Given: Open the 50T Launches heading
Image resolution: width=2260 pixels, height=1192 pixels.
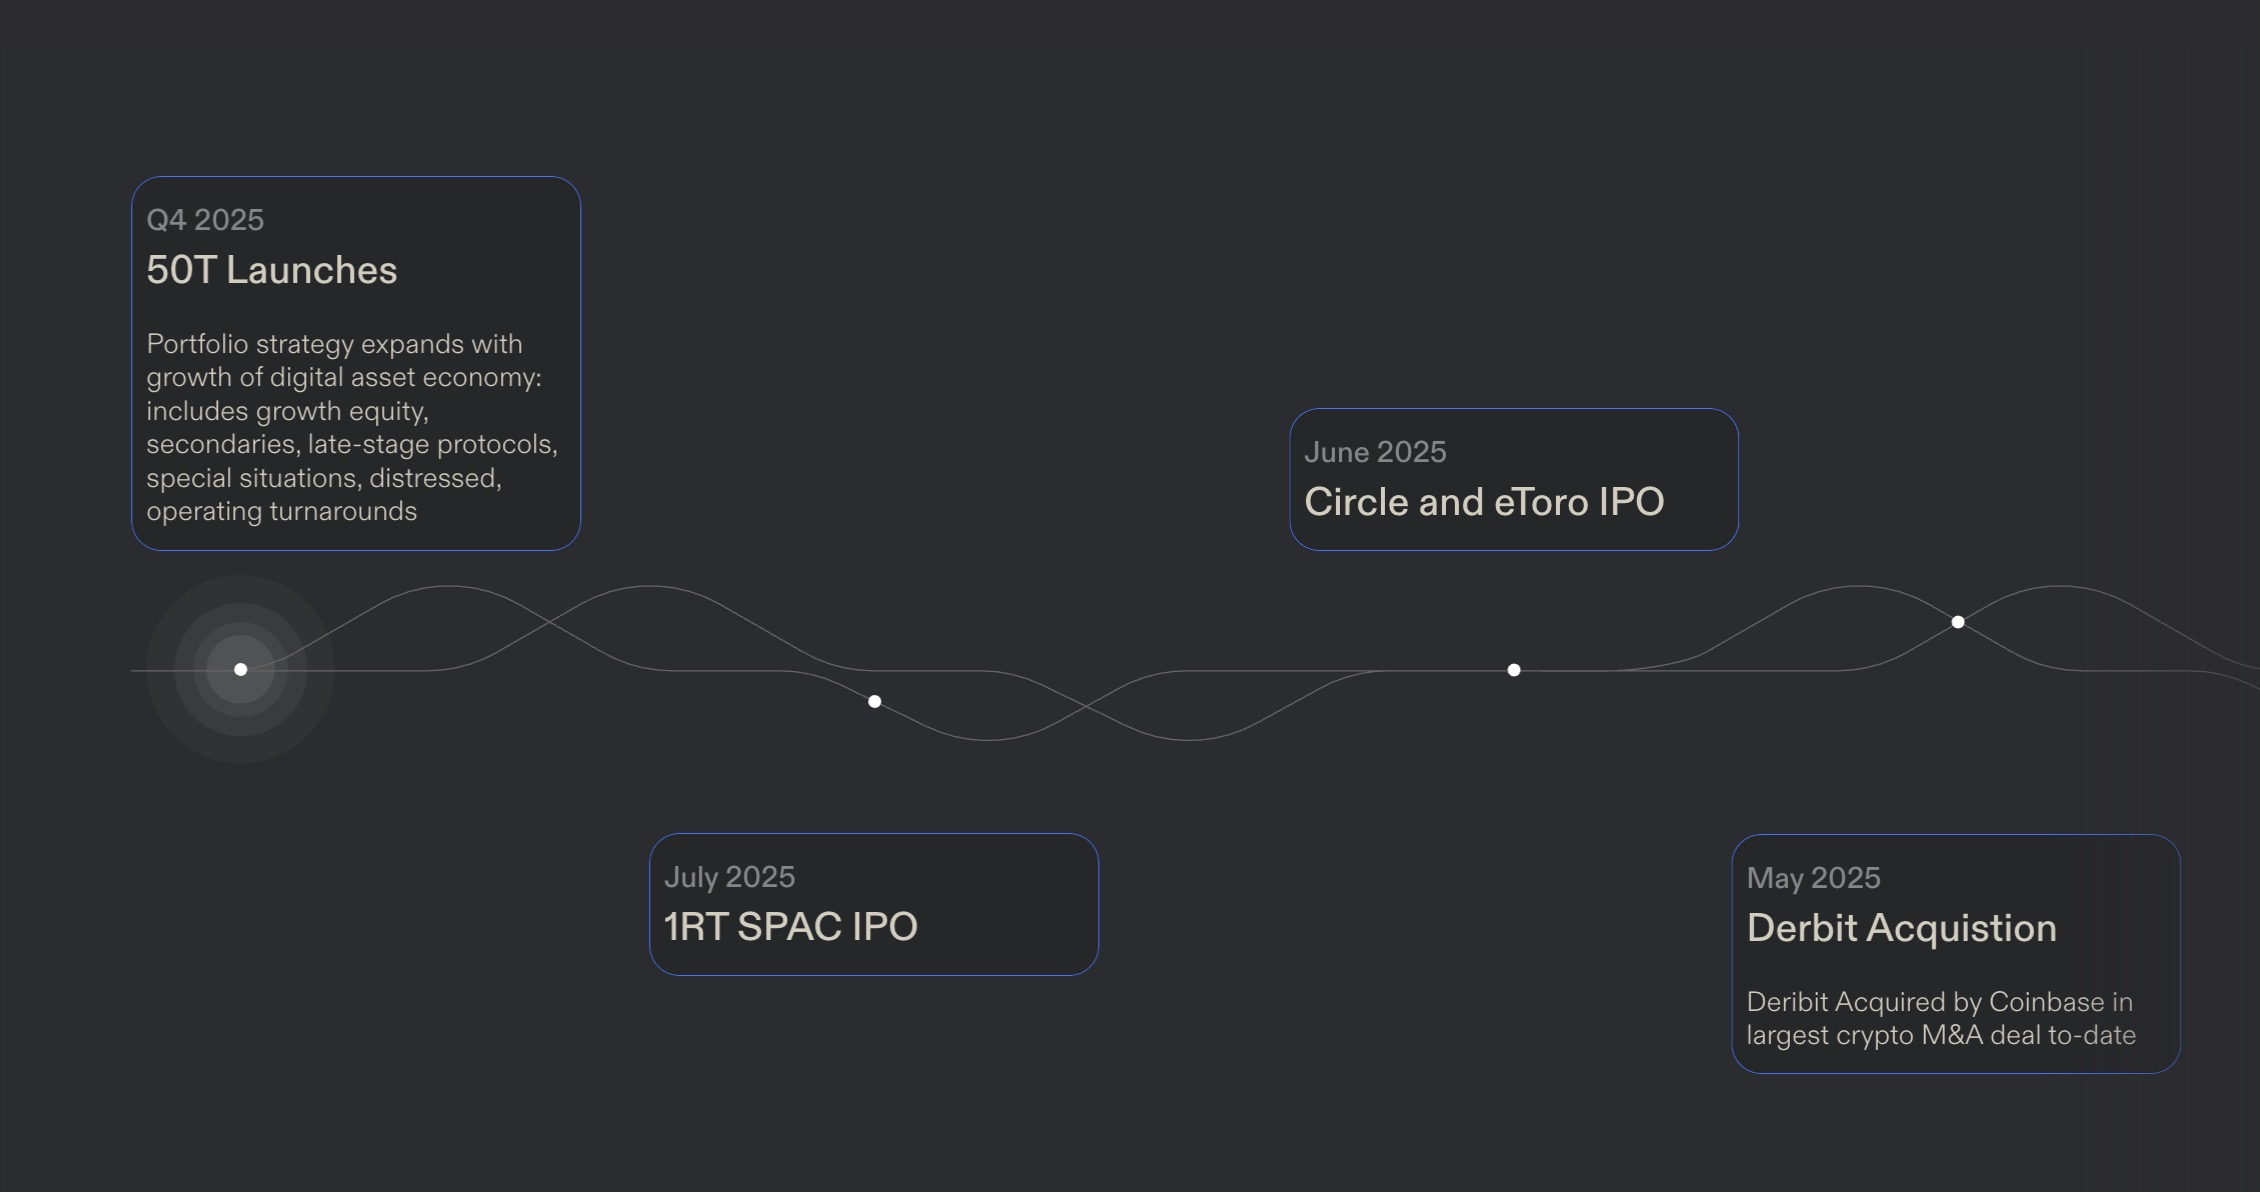Looking at the screenshot, I should click(x=271, y=270).
